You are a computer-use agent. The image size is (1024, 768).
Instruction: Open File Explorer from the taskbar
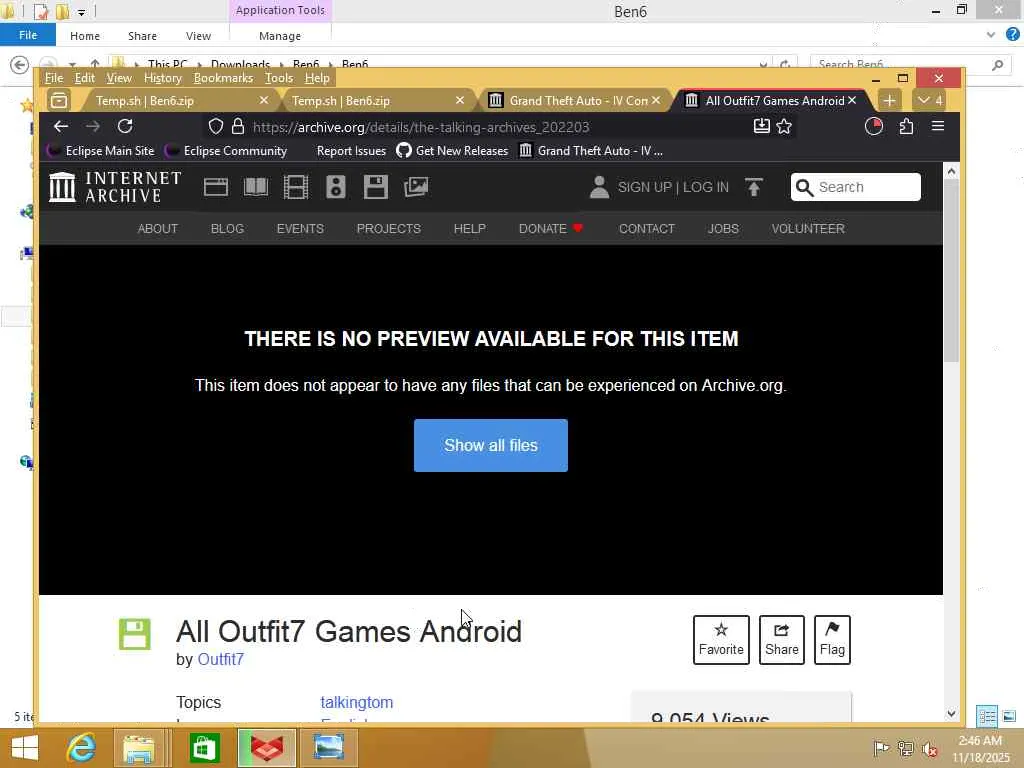pos(138,748)
